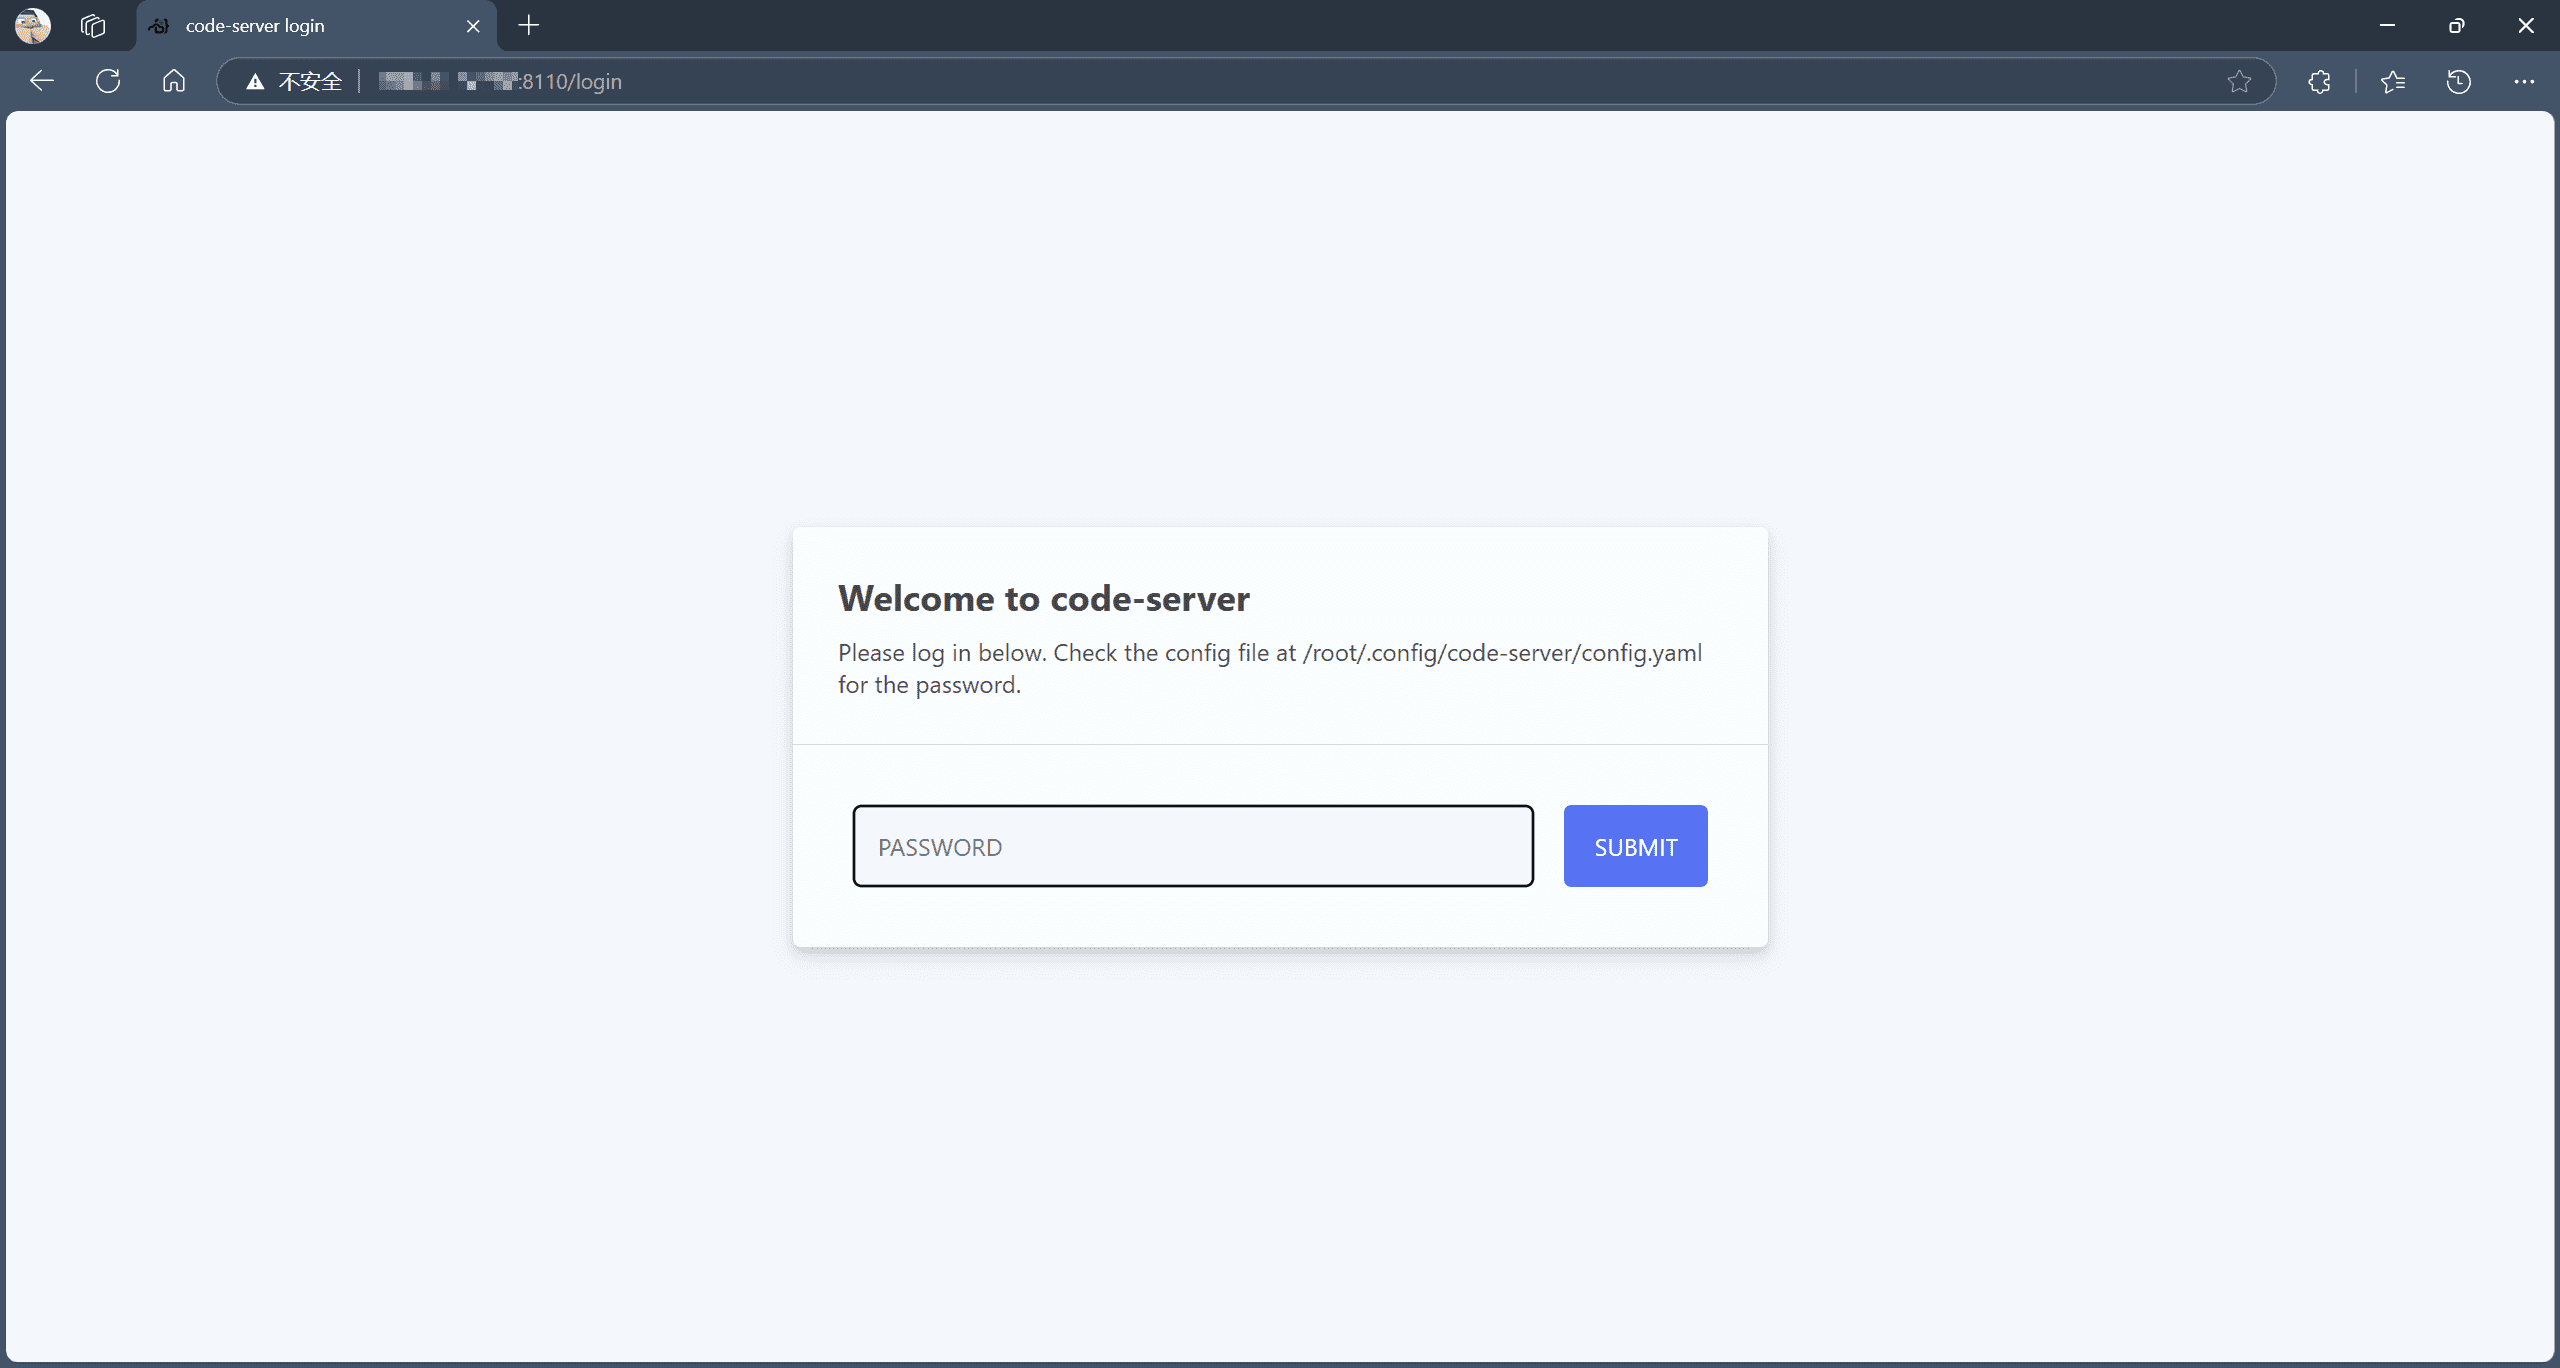Bookmark this page with the star icon
This screenshot has height=1368, width=2560.
coord(2239,82)
